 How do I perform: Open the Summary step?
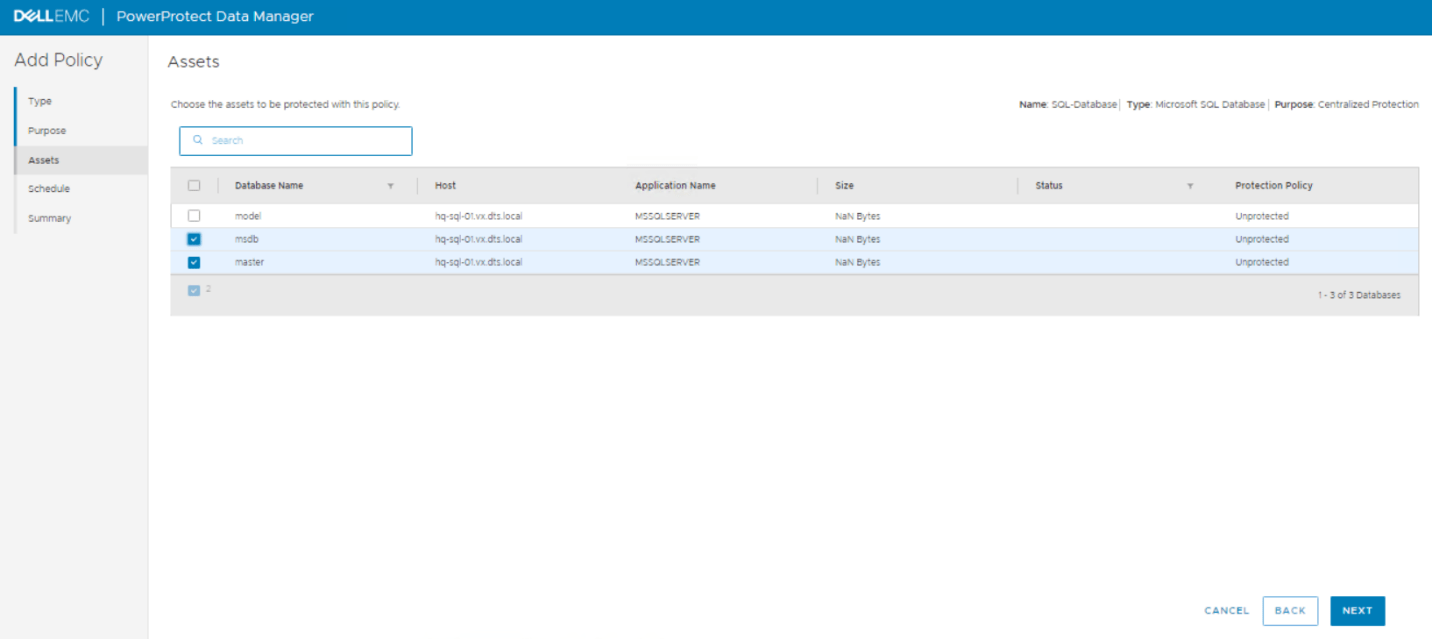pos(49,218)
